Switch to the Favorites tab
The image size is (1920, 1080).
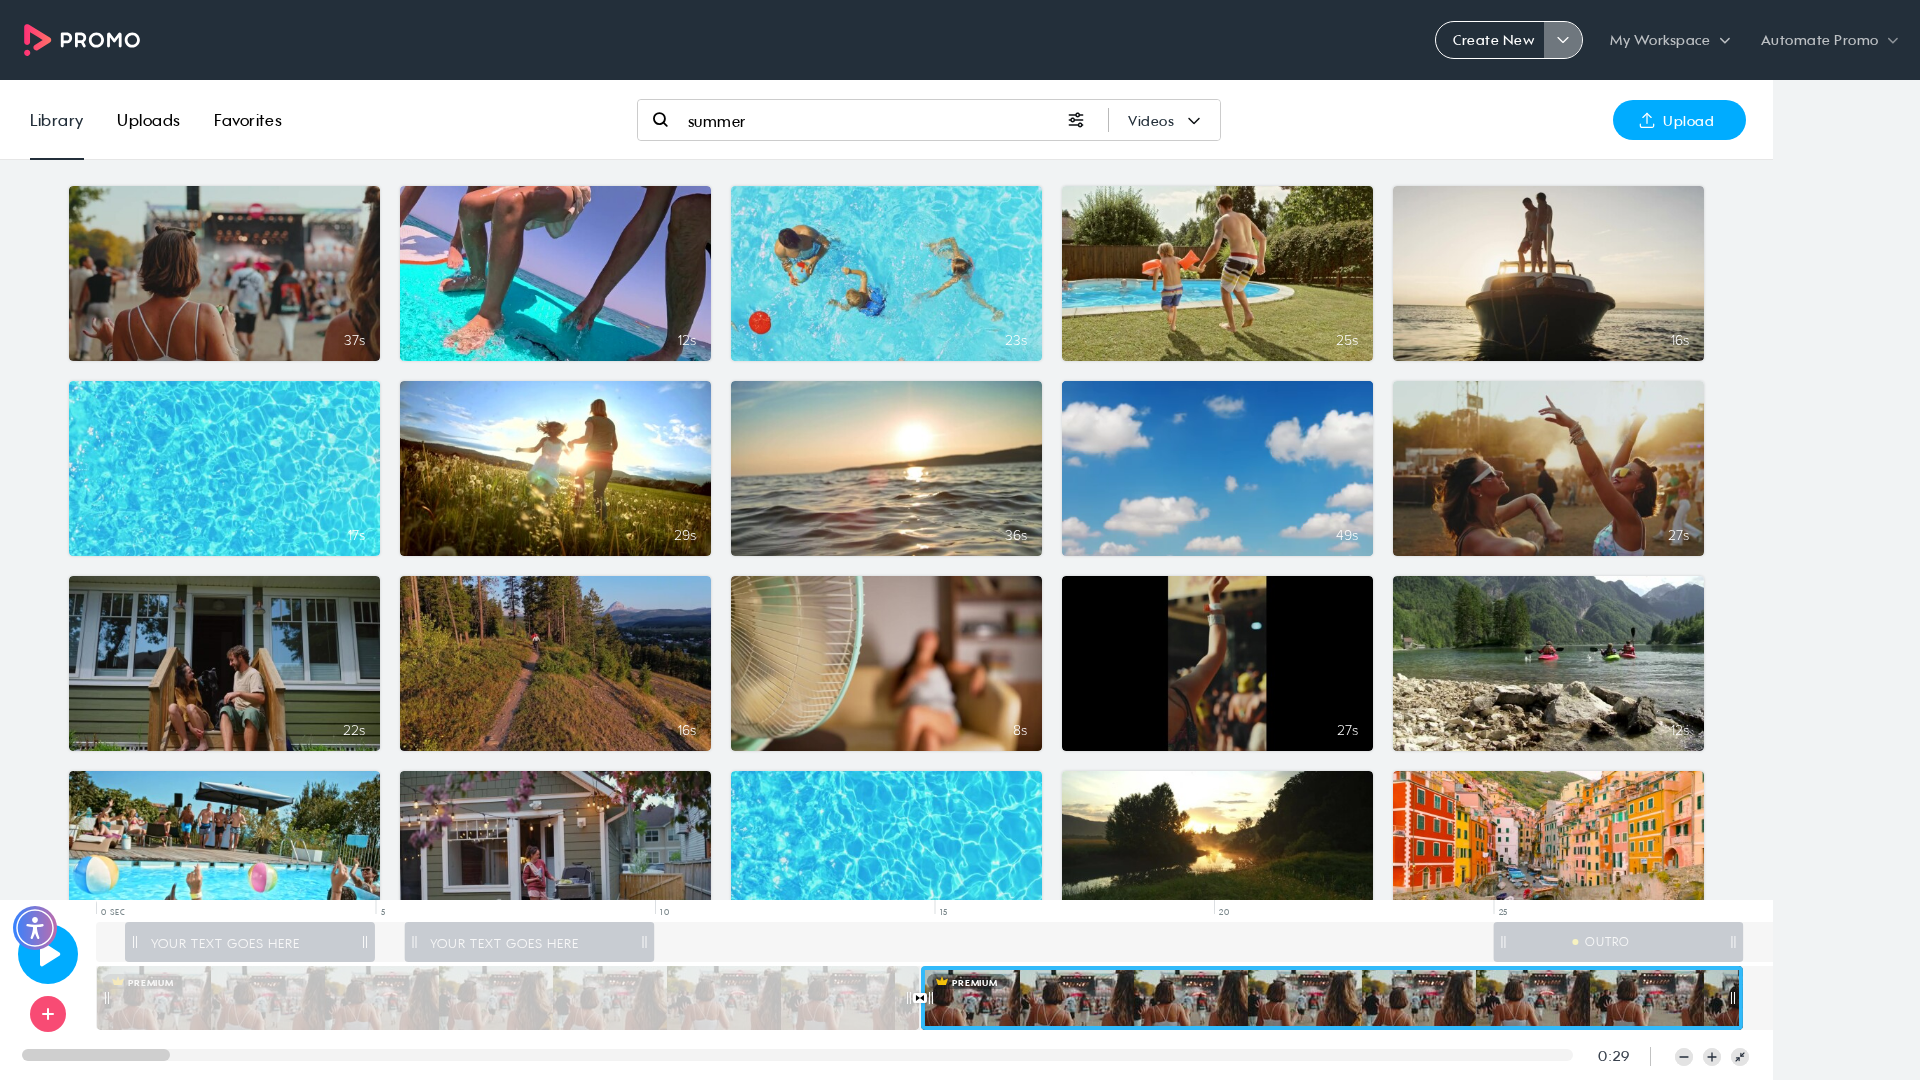tap(247, 120)
